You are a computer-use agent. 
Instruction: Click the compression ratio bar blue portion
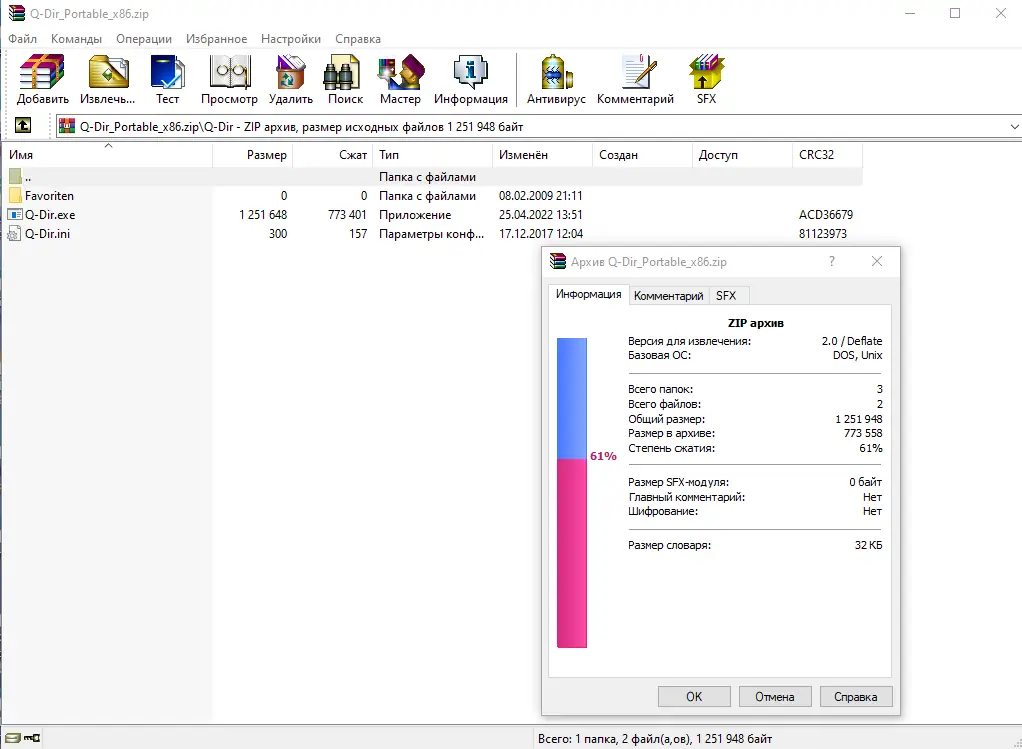572,398
